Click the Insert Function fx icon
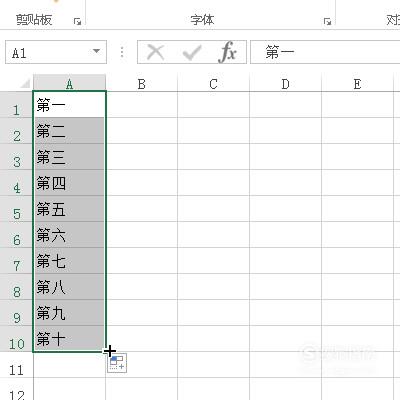400x400 pixels. [228, 52]
